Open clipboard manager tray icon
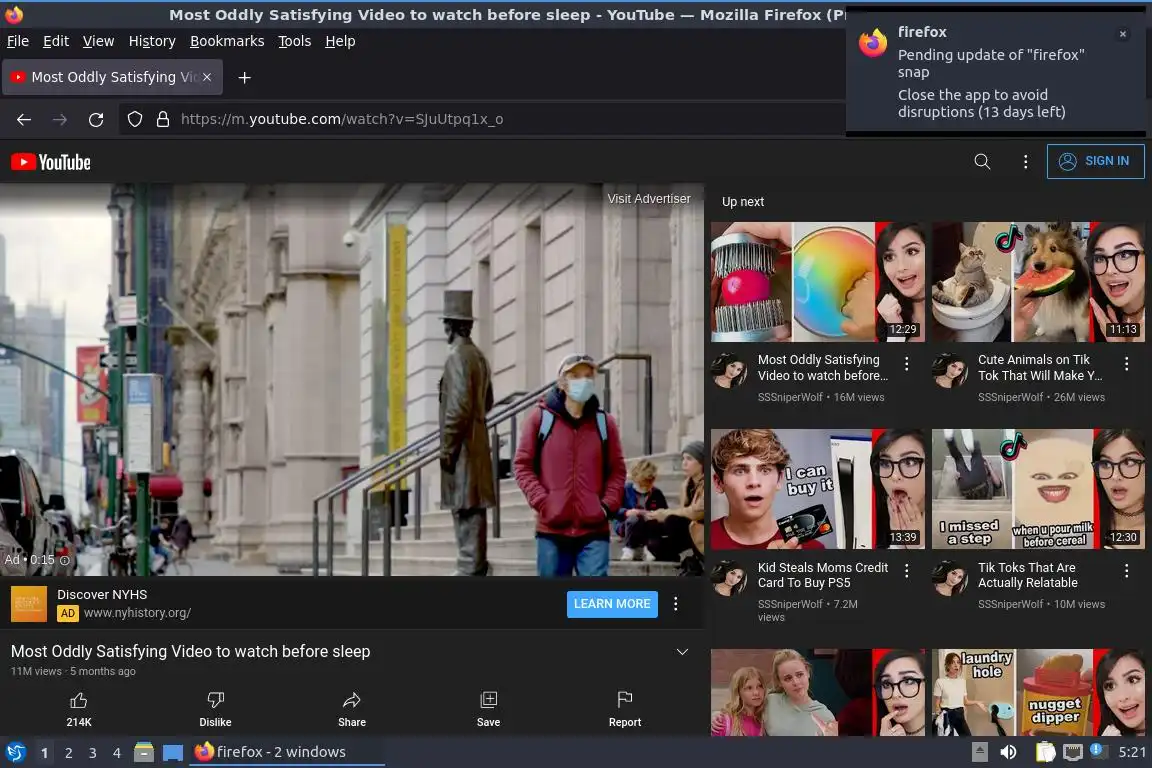The width and height of the screenshot is (1152, 768). (x=1045, y=753)
